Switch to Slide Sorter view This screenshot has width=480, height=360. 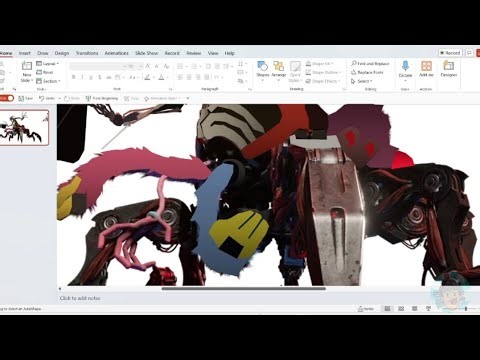tap(401, 309)
